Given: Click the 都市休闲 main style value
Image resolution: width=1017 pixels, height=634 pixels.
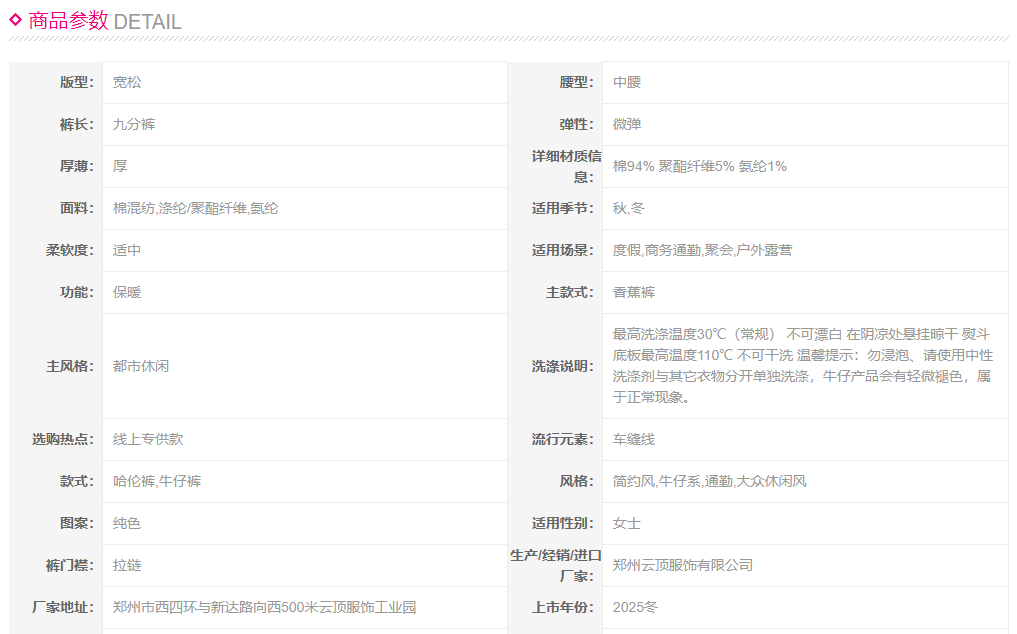Looking at the screenshot, I should (141, 366).
